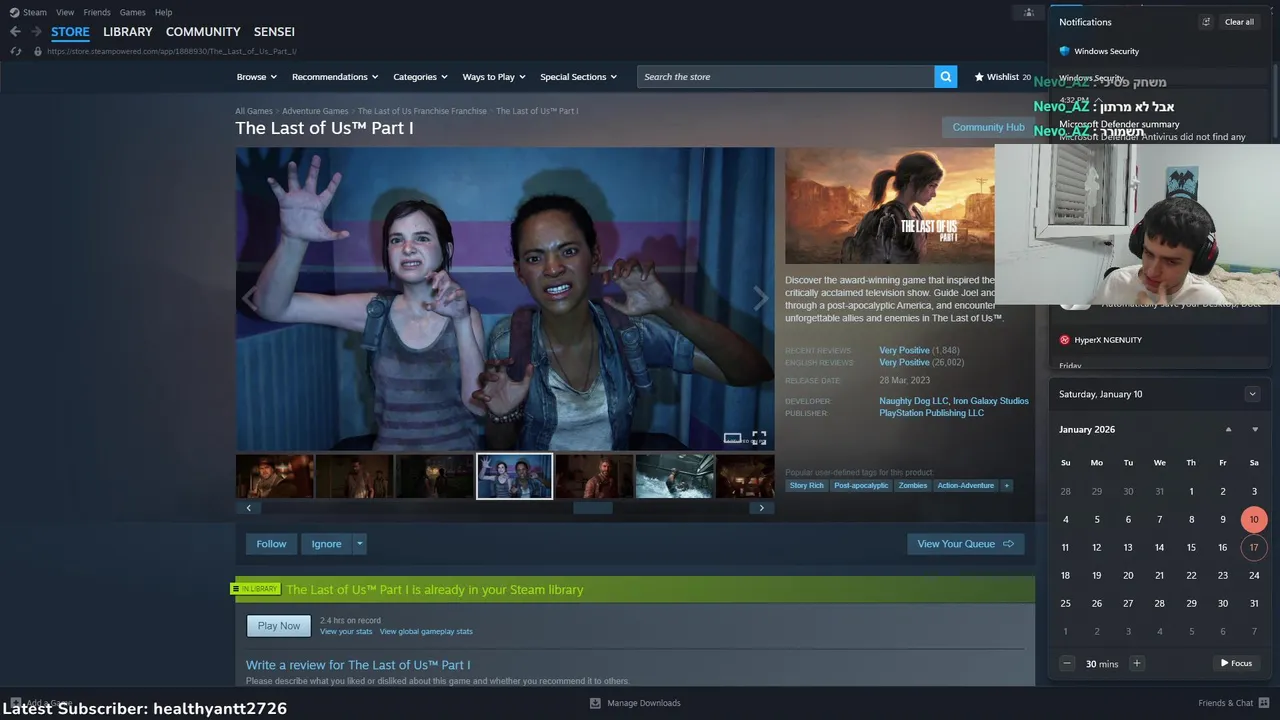Open the Wishlist star link
This screenshot has height=720, width=1280.
[1002, 77]
